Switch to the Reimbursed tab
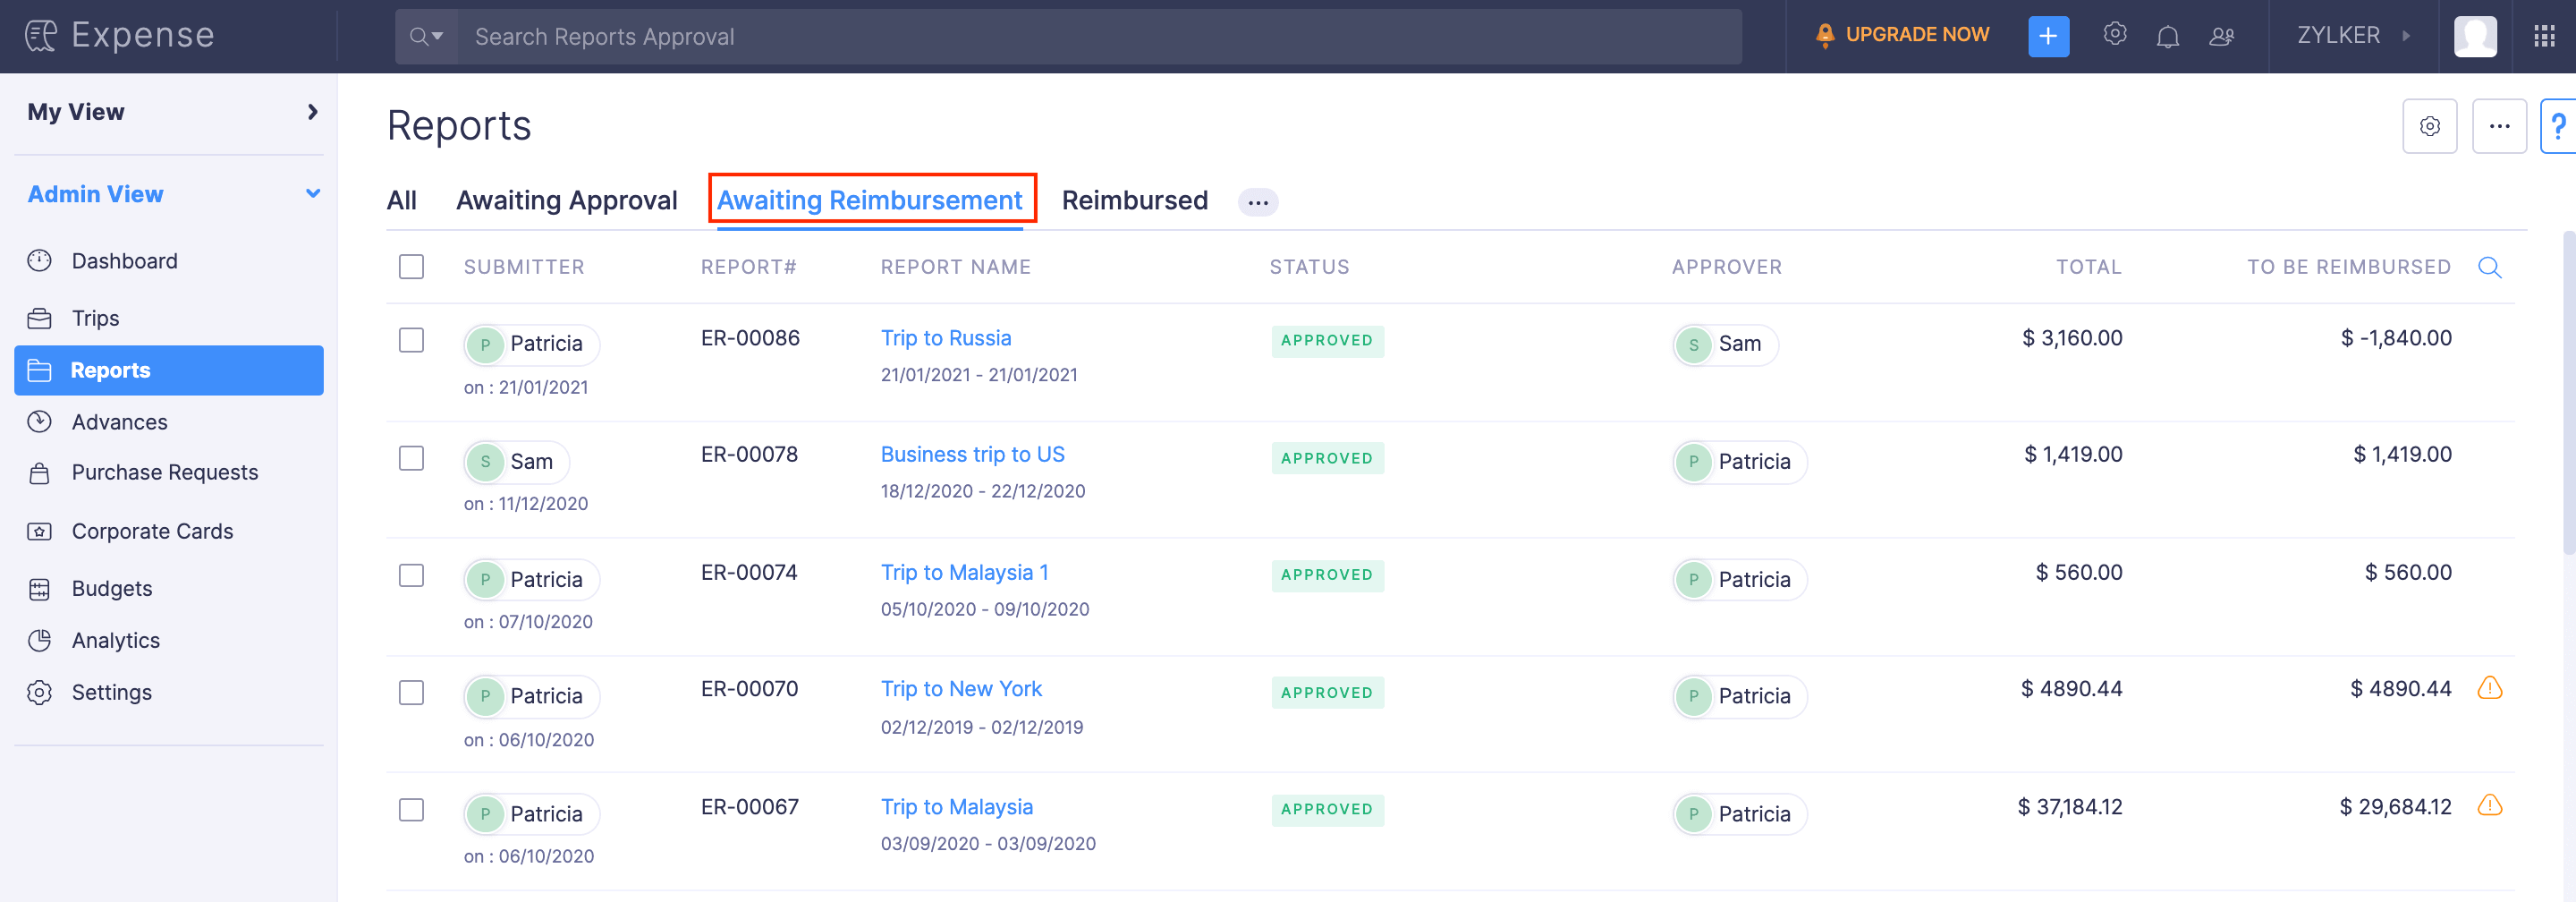The image size is (2576, 902). 1135,200
